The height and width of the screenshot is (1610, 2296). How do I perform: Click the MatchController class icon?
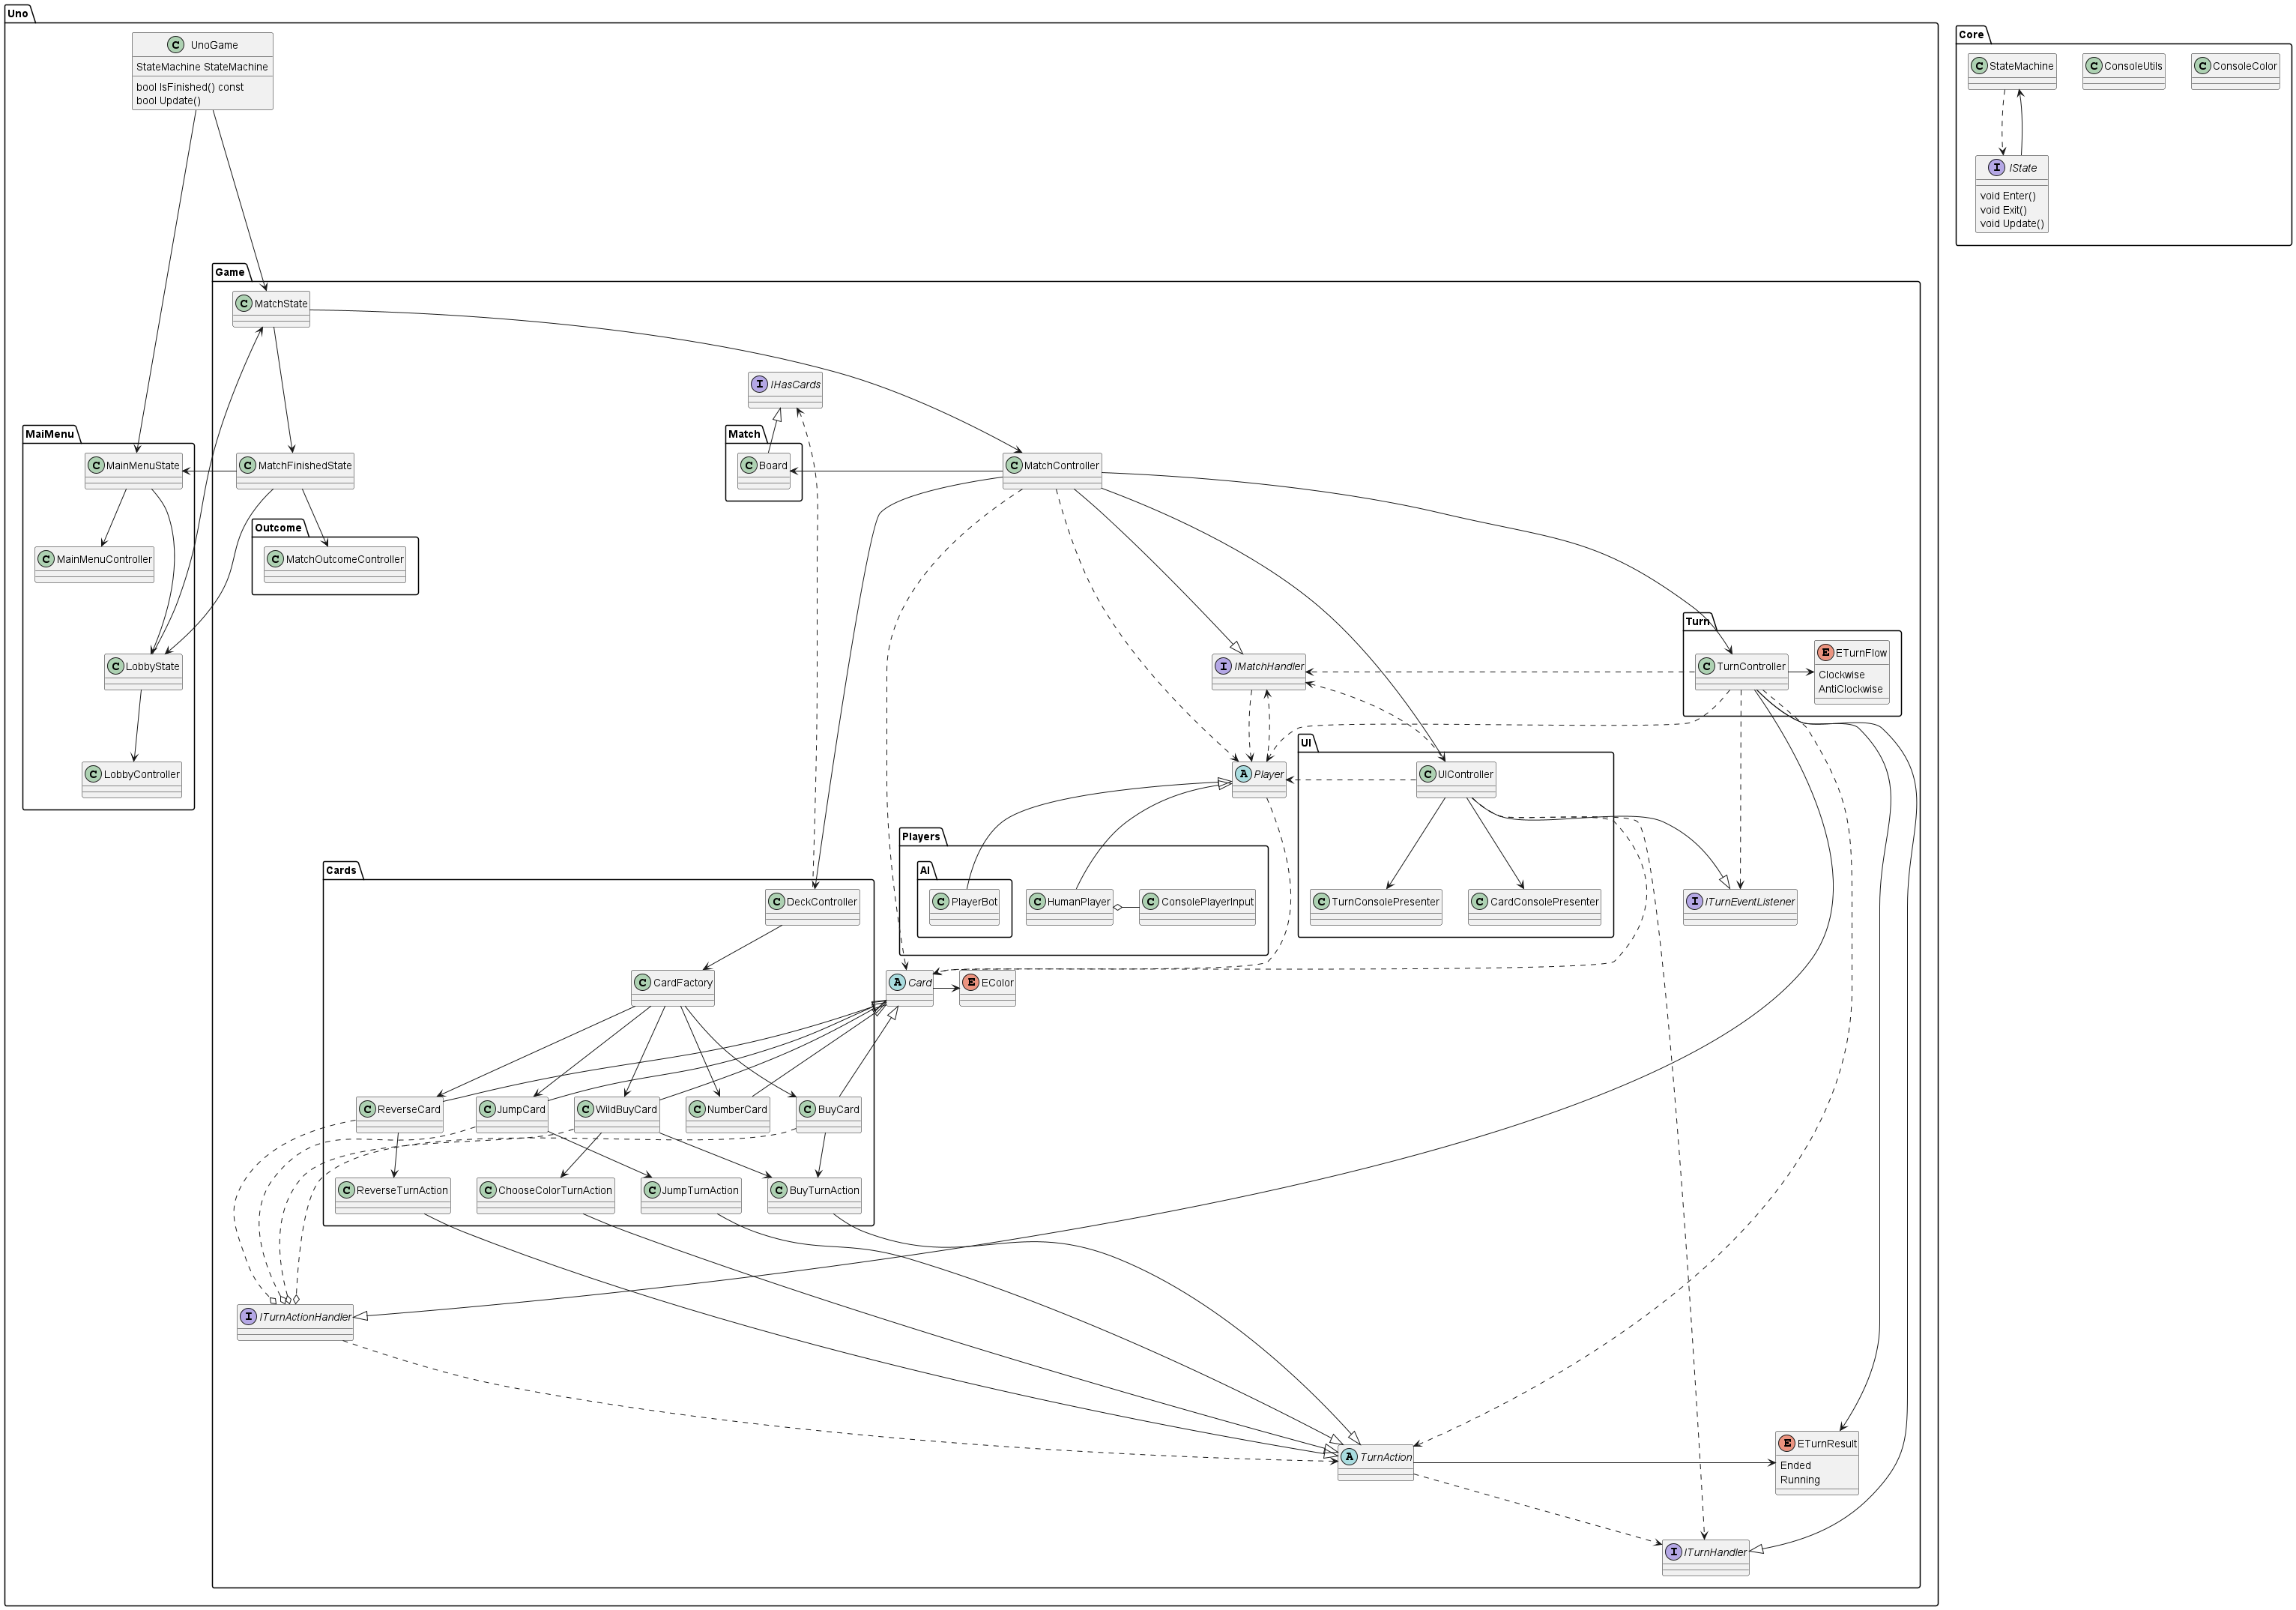(1013, 465)
